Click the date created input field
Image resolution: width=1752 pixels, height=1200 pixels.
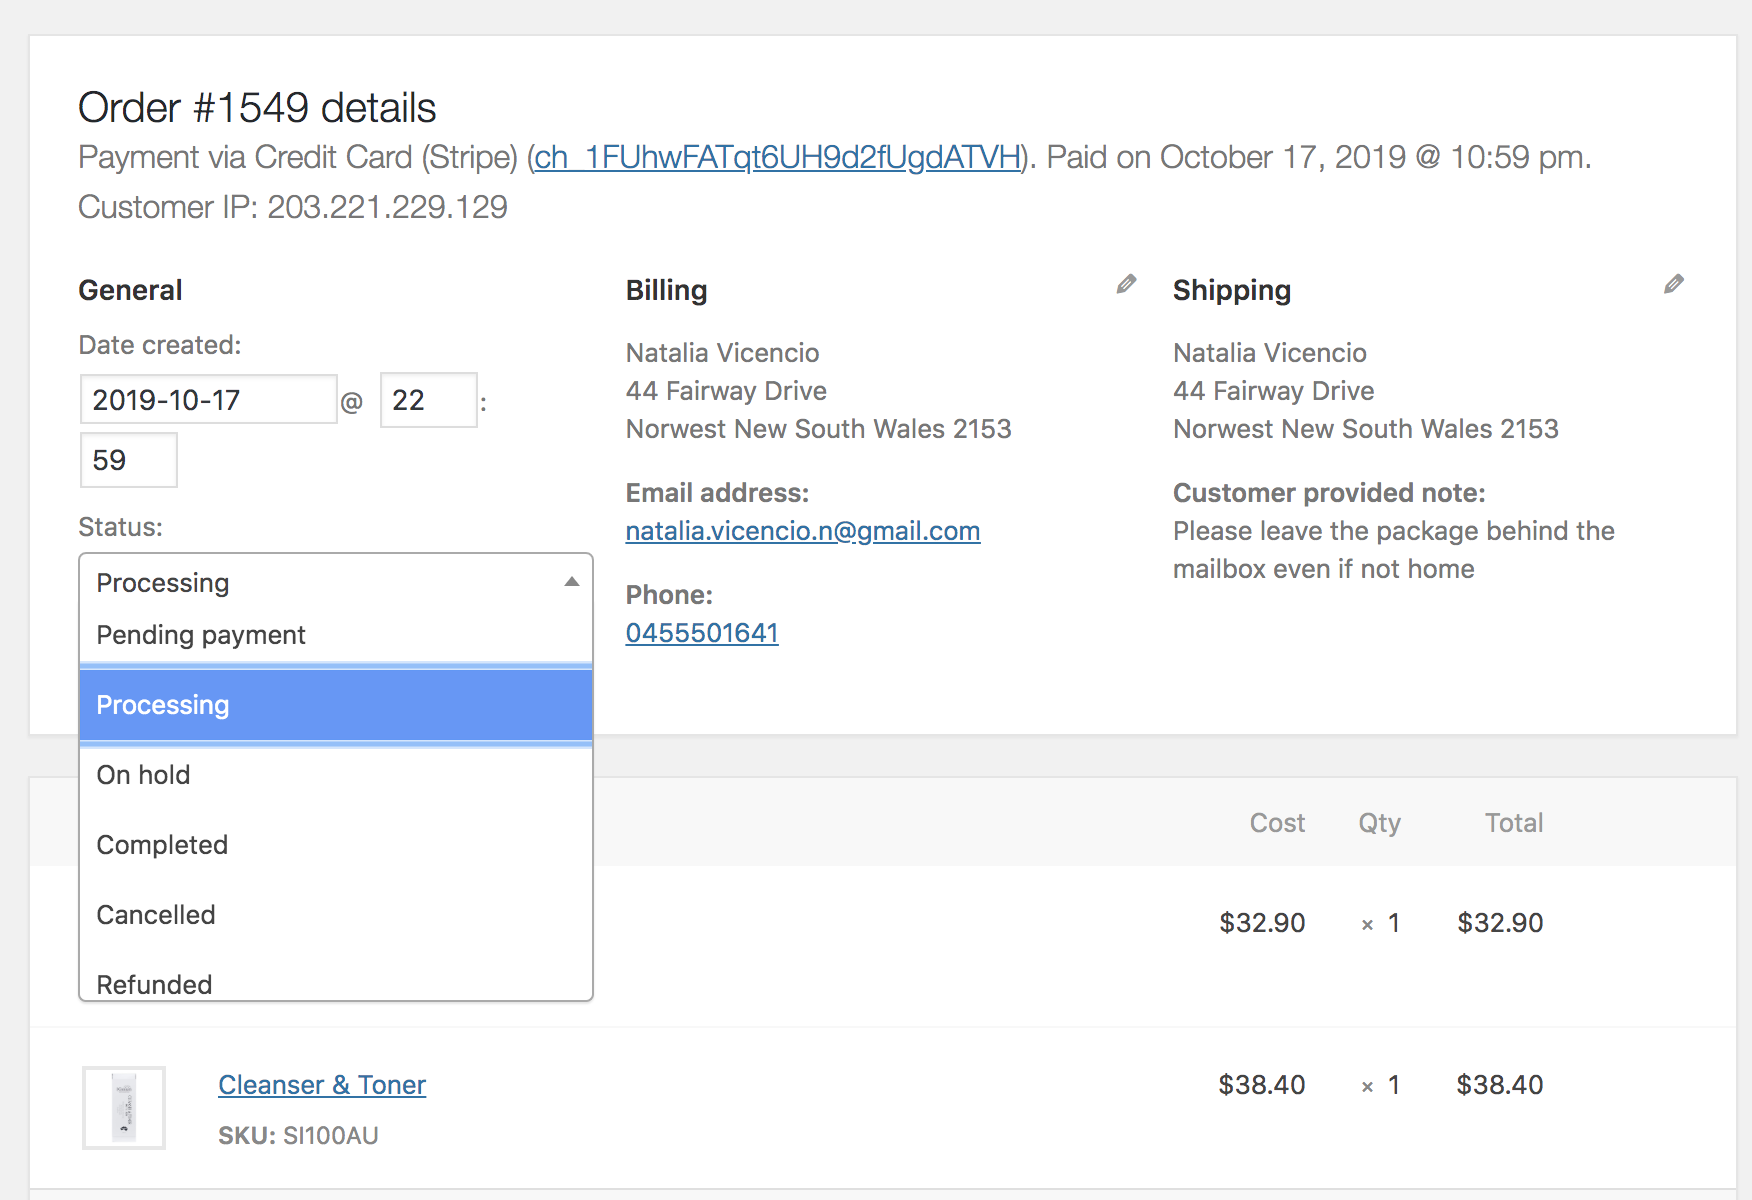point(208,400)
